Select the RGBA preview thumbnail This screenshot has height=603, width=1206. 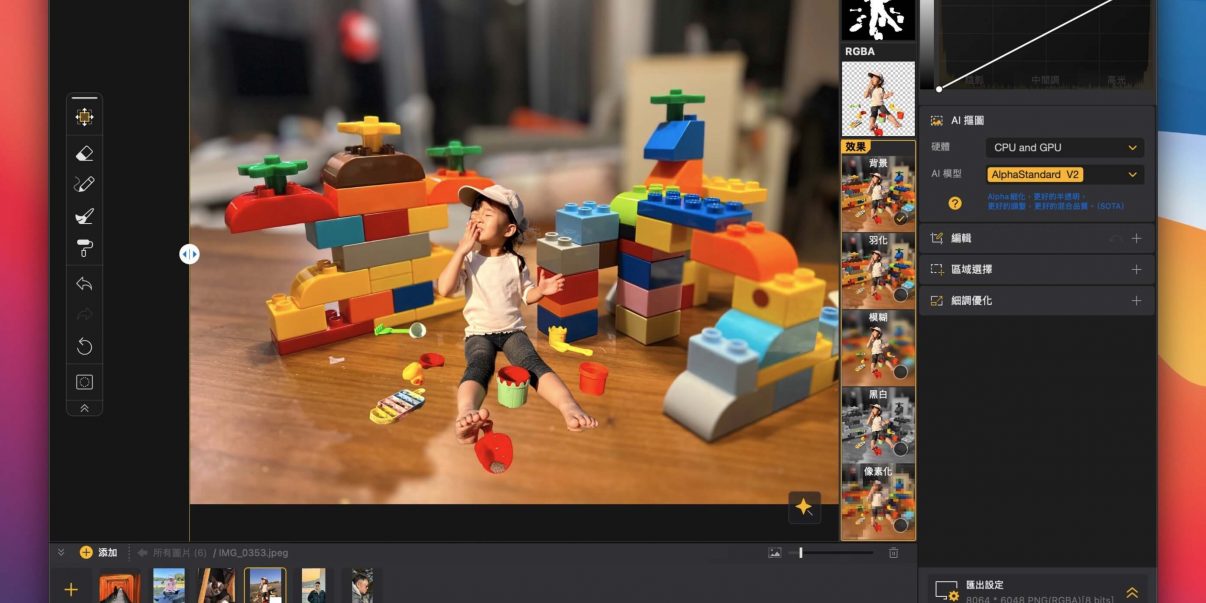(878, 99)
